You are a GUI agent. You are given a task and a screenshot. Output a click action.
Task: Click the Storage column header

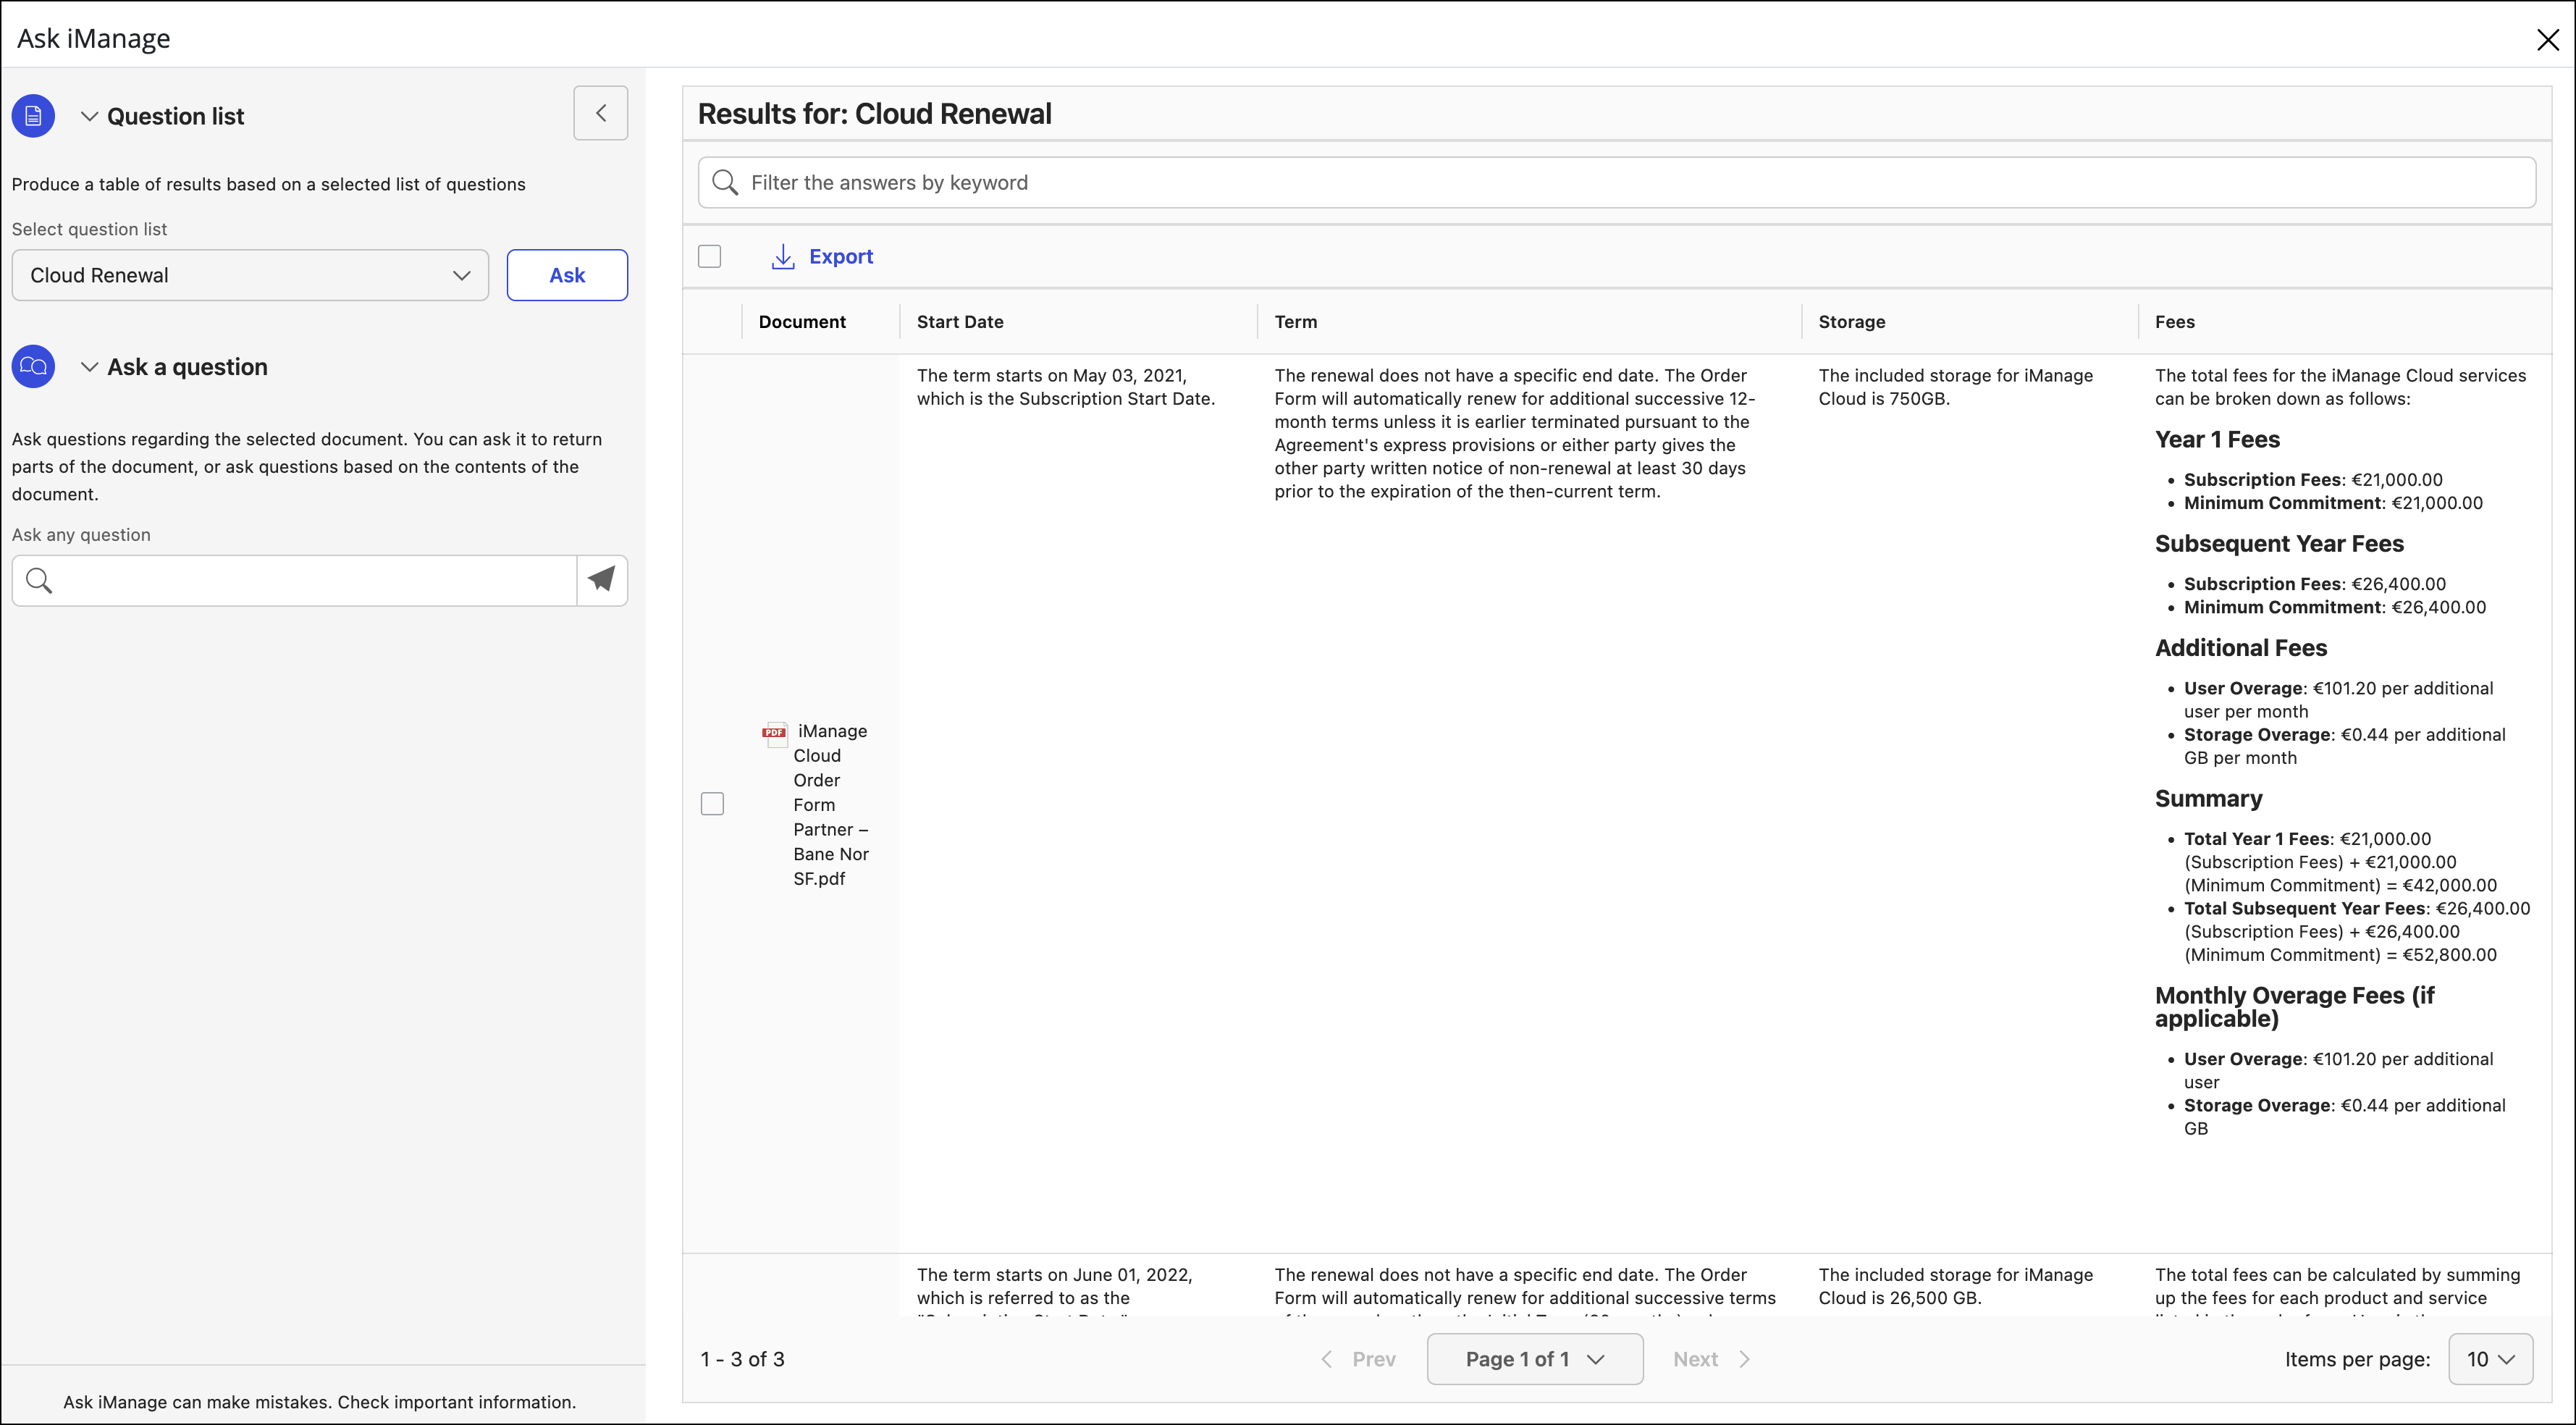(1852, 322)
